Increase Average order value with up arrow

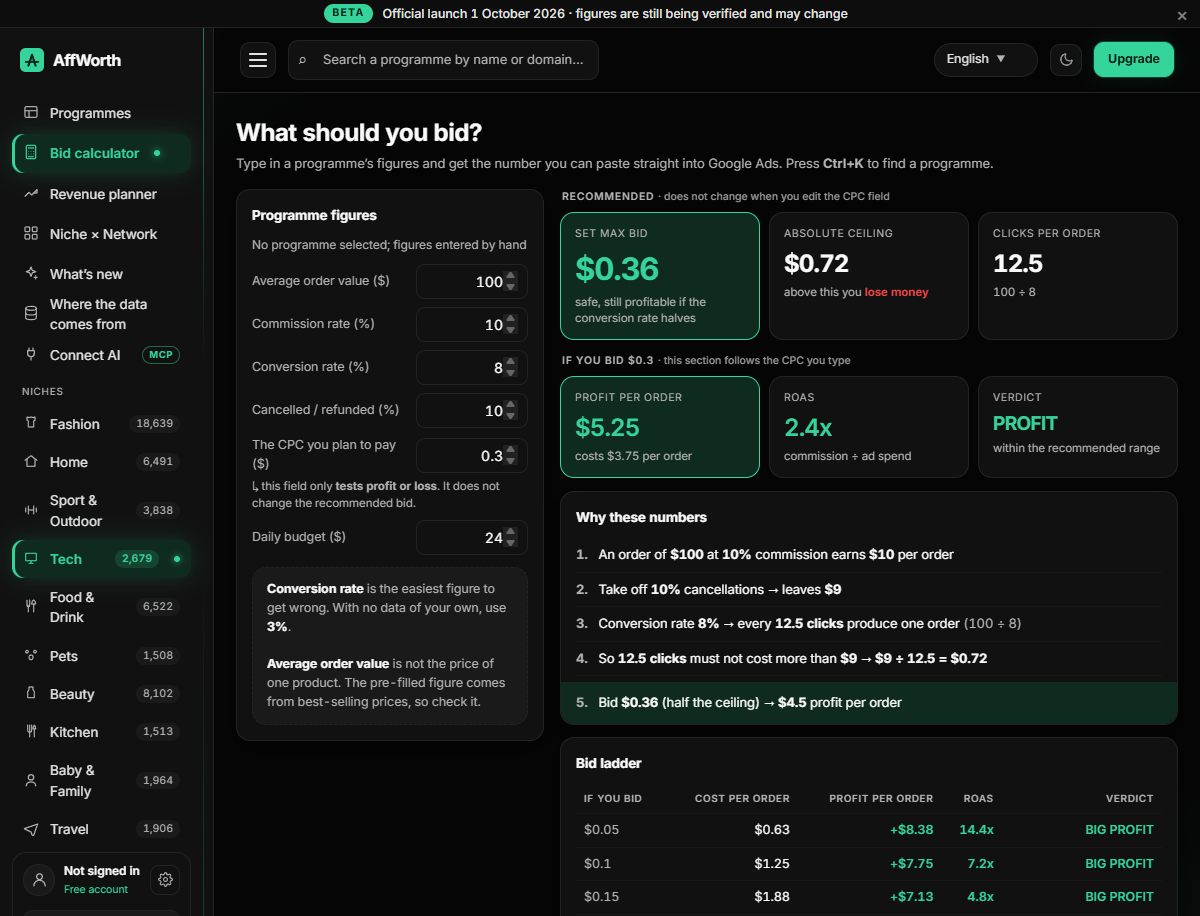(511, 276)
